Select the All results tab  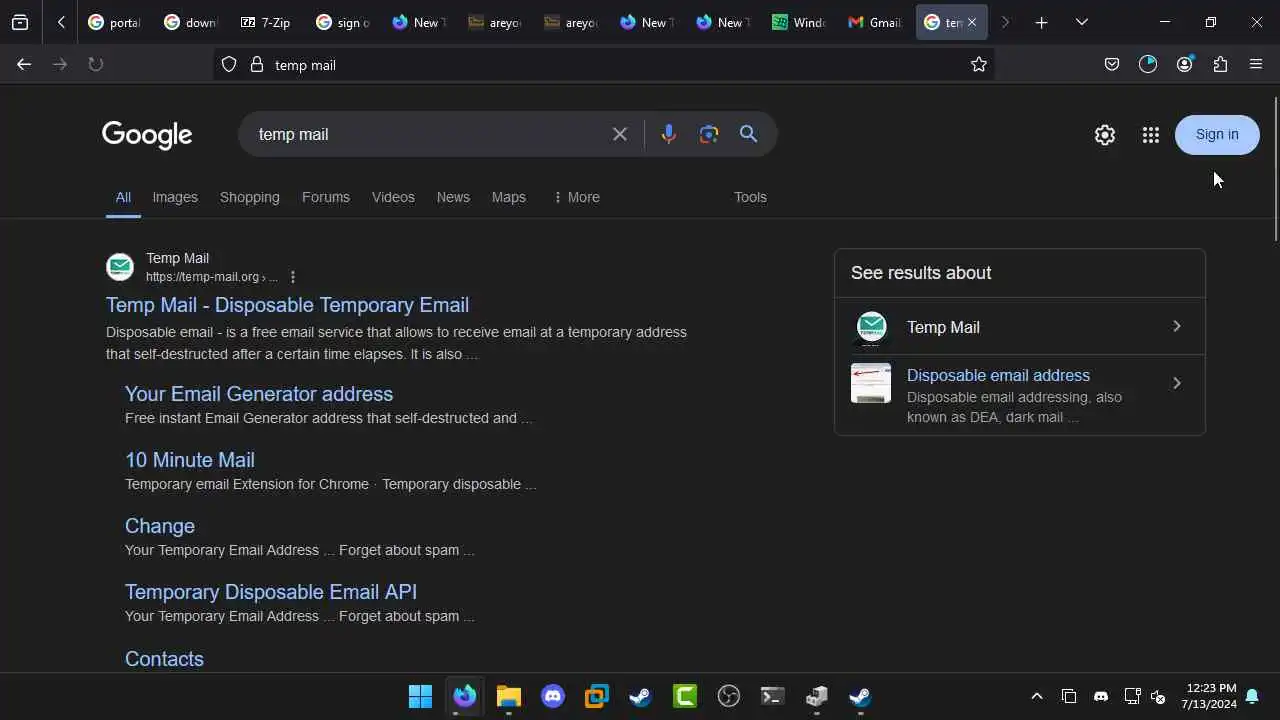123,197
